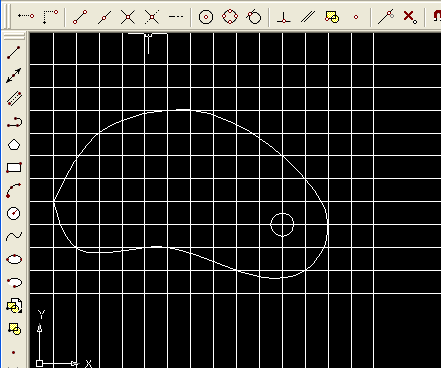This screenshot has height=368, width=441.
Task: Activate the Snap to Tangent icon
Action: point(254,17)
